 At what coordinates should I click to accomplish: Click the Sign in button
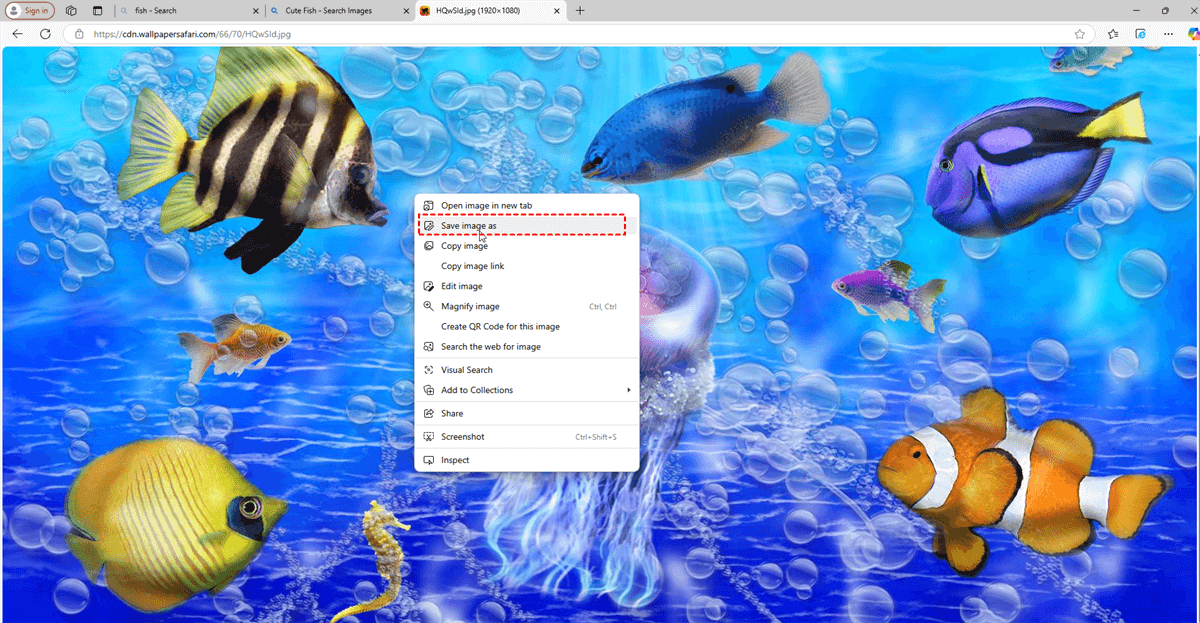click(30, 11)
